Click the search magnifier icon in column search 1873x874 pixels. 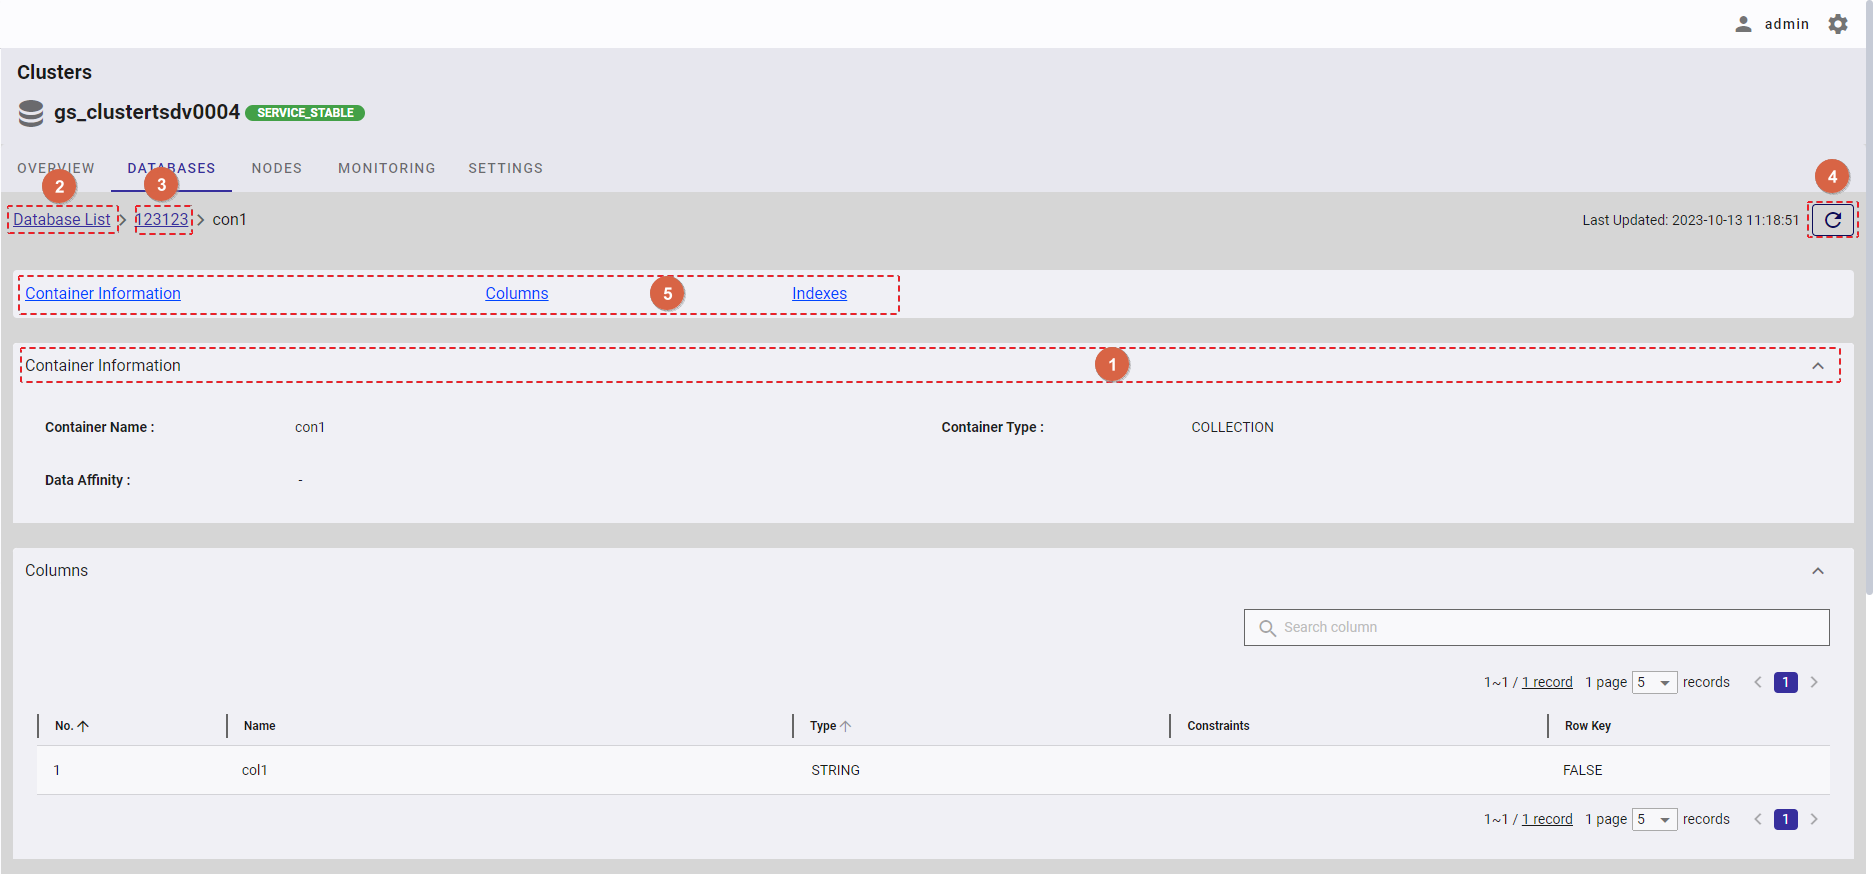point(1267,628)
